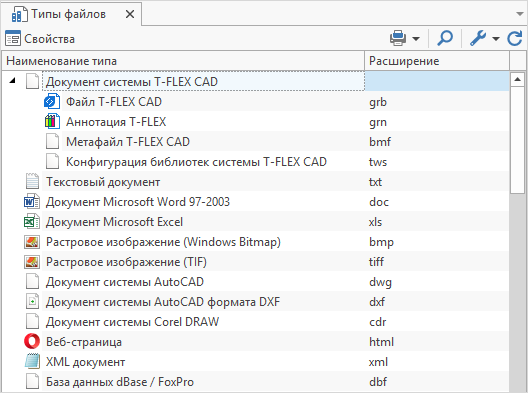The height and width of the screenshot is (393, 528).
Task: Click the wrench settings icon
Action: [x=478, y=38]
